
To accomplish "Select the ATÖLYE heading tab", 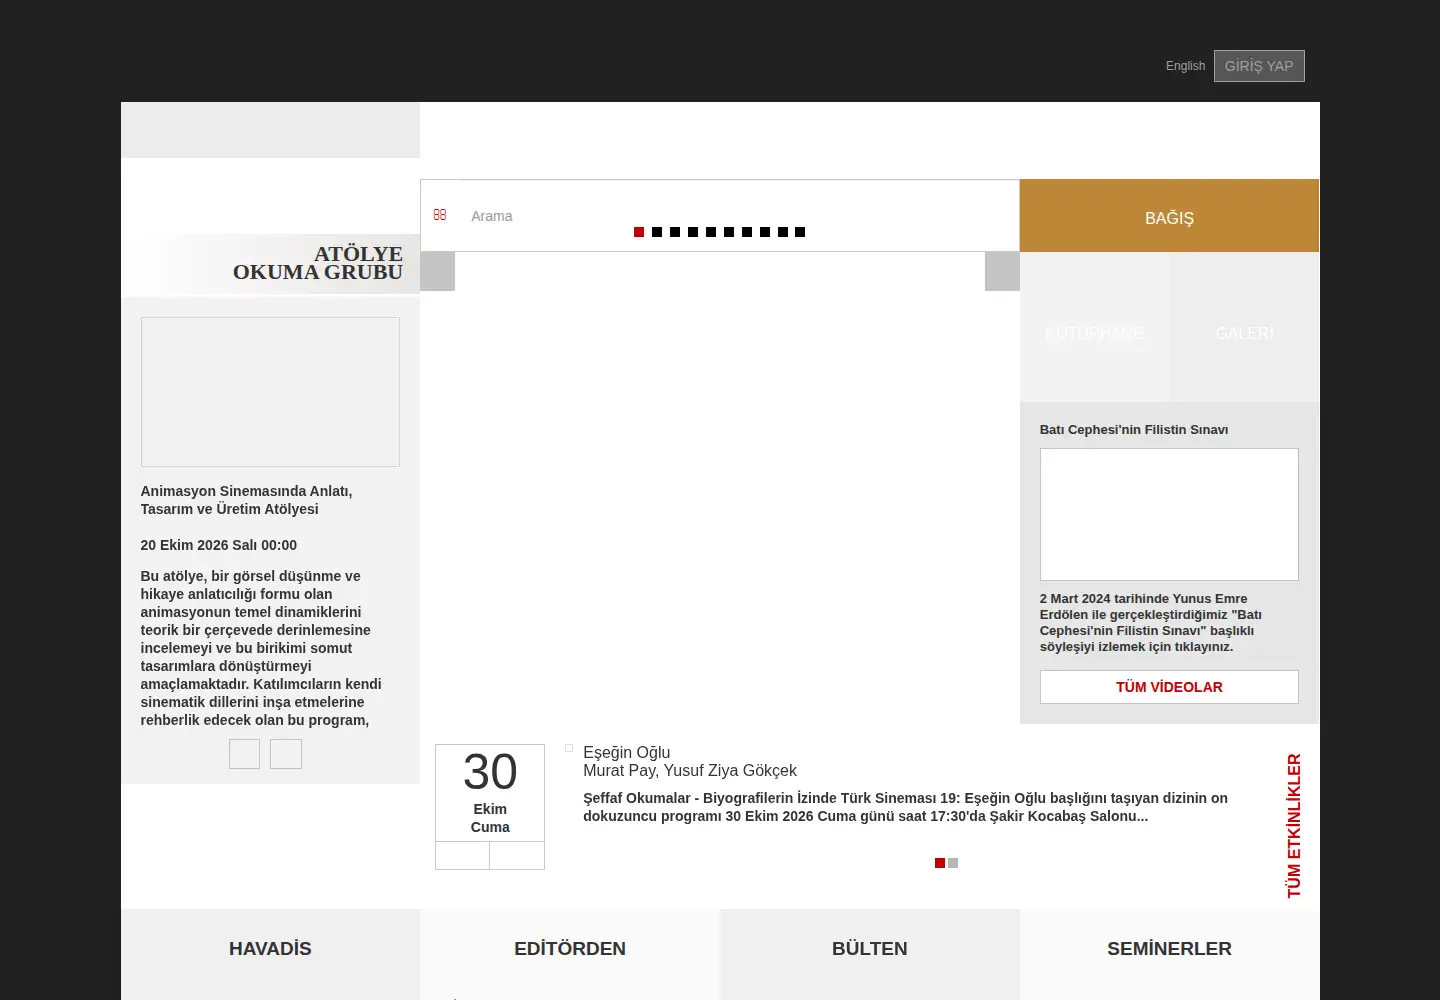I will 358,254.
